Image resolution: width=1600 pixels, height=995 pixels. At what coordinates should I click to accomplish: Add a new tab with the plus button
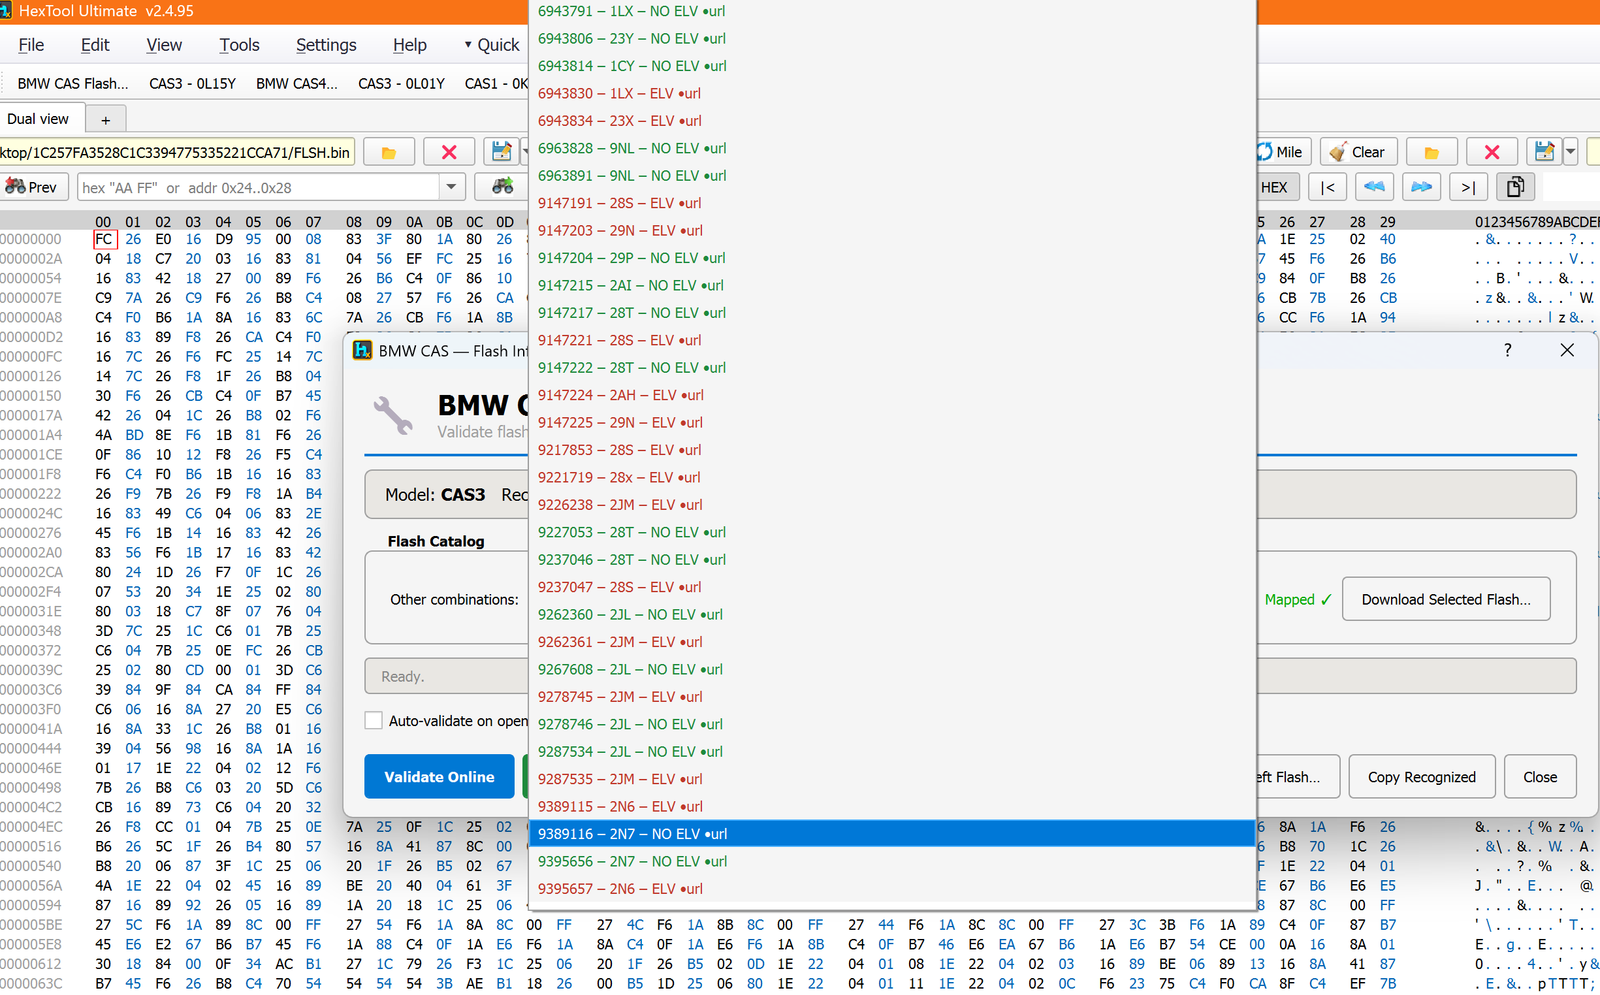point(106,119)
